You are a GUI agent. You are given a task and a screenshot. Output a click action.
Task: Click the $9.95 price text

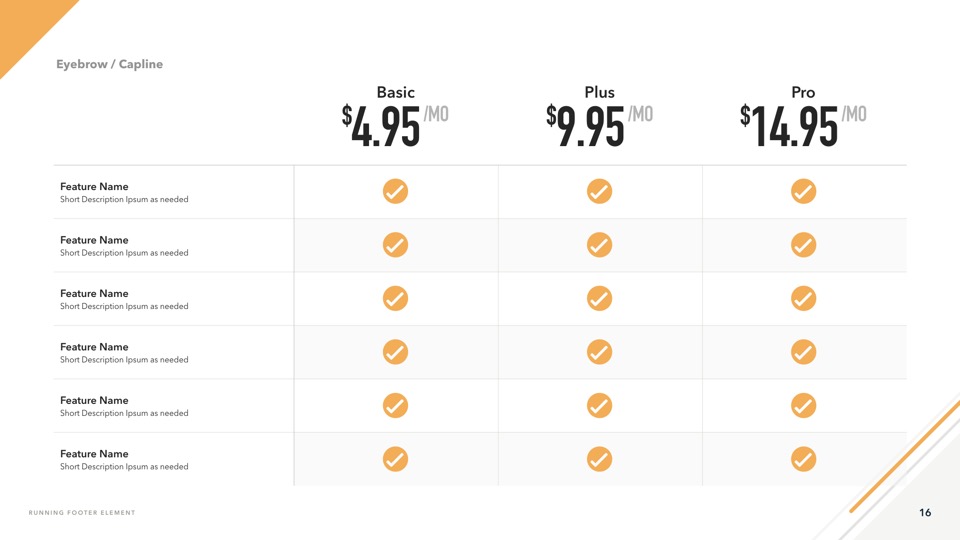click(589, 127)
